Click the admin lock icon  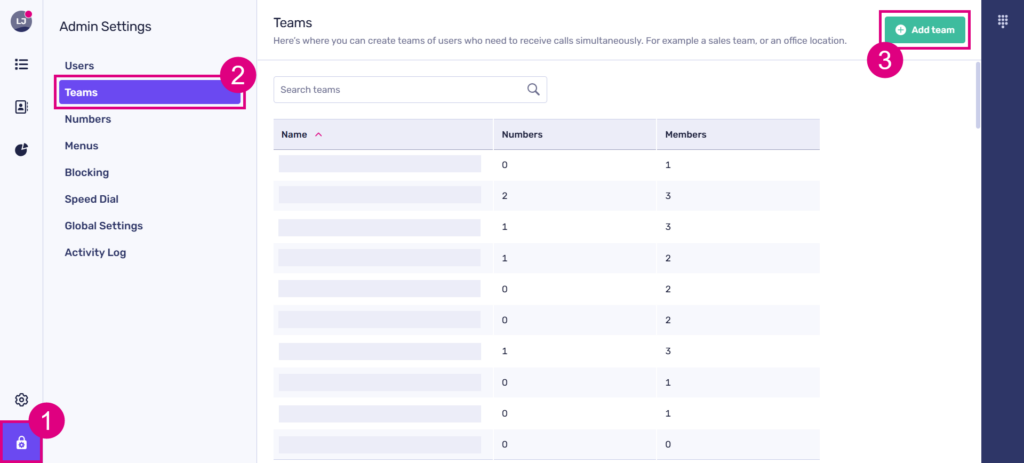21,442
